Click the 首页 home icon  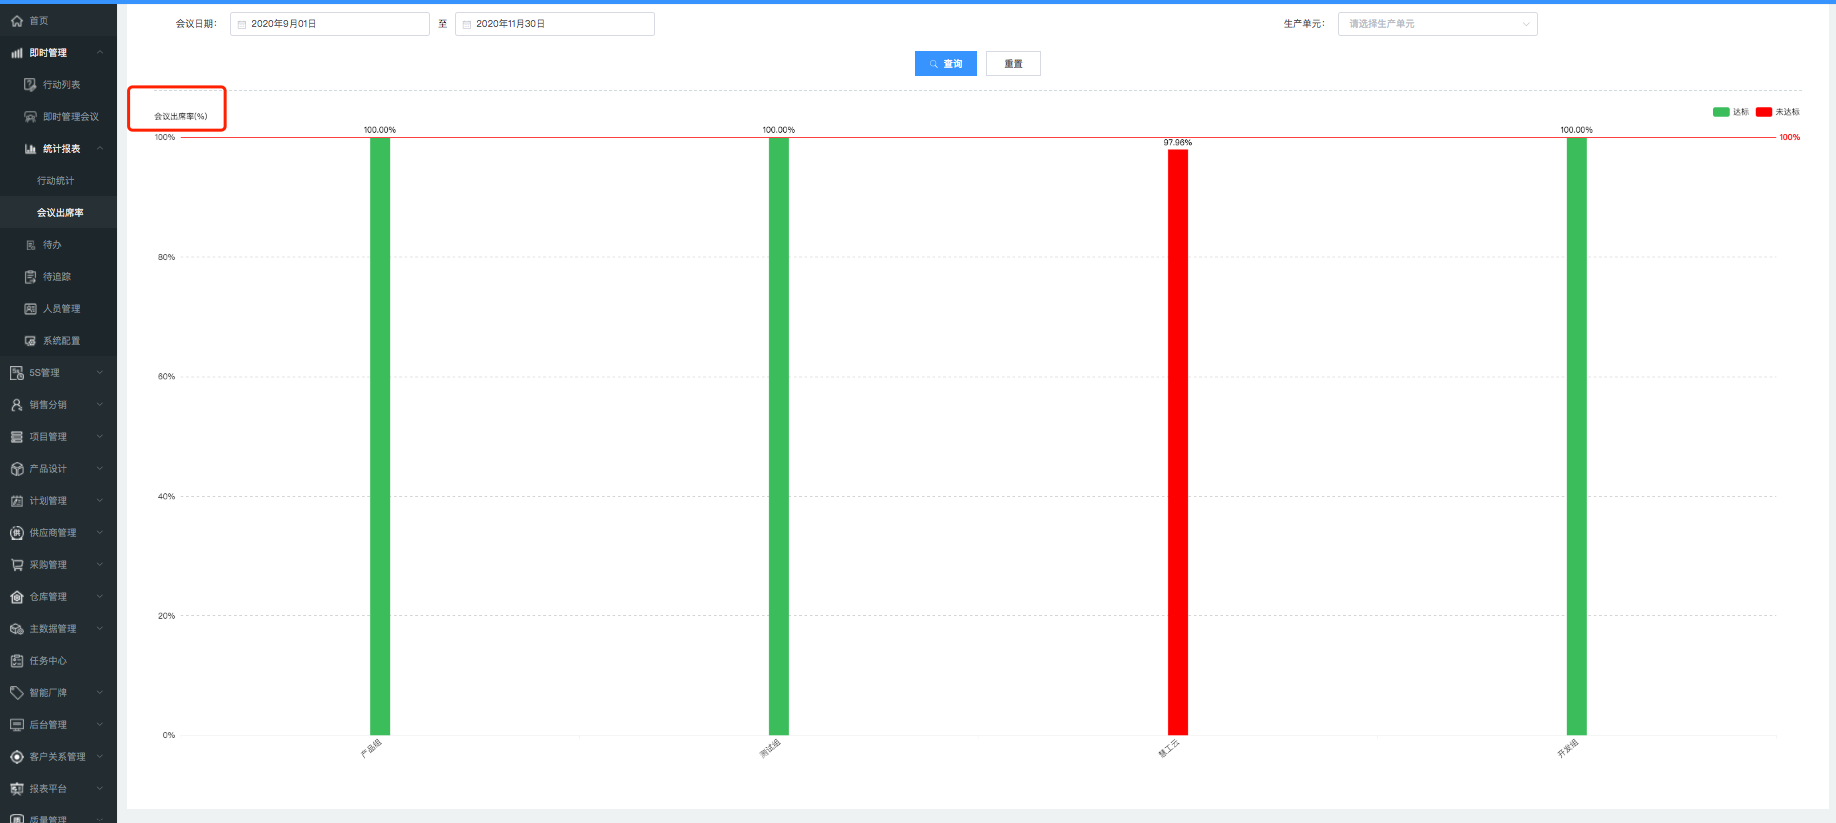(x=17, y=21)
